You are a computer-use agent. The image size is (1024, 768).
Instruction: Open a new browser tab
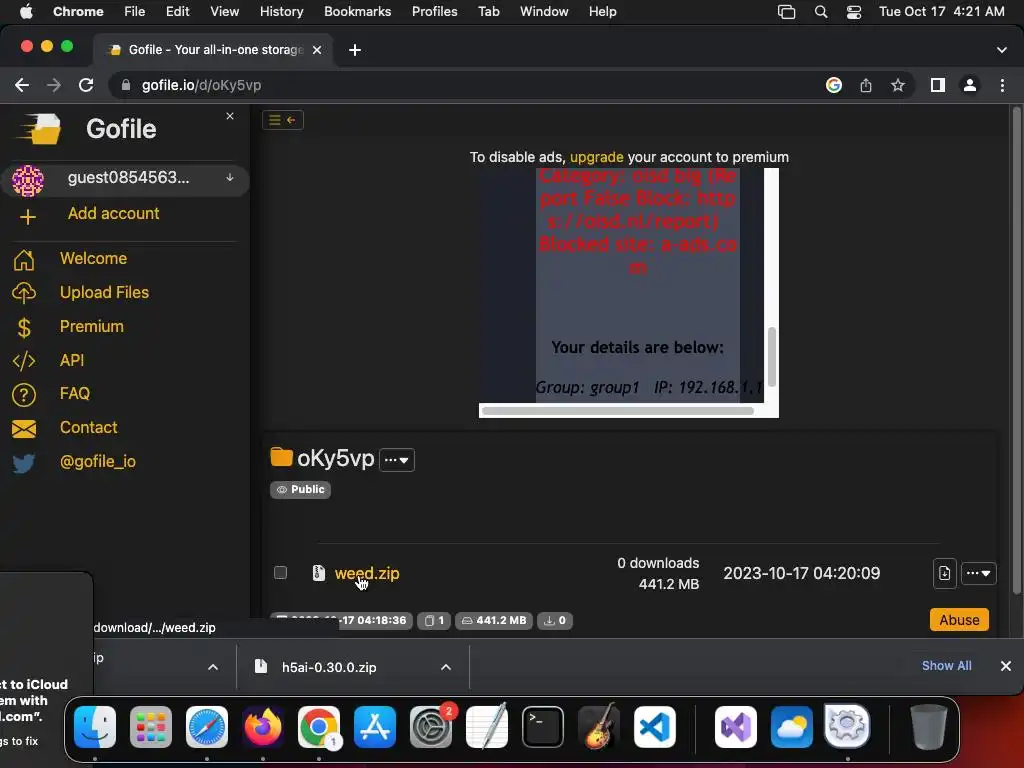pyautogui.click(x=355, y=50)
